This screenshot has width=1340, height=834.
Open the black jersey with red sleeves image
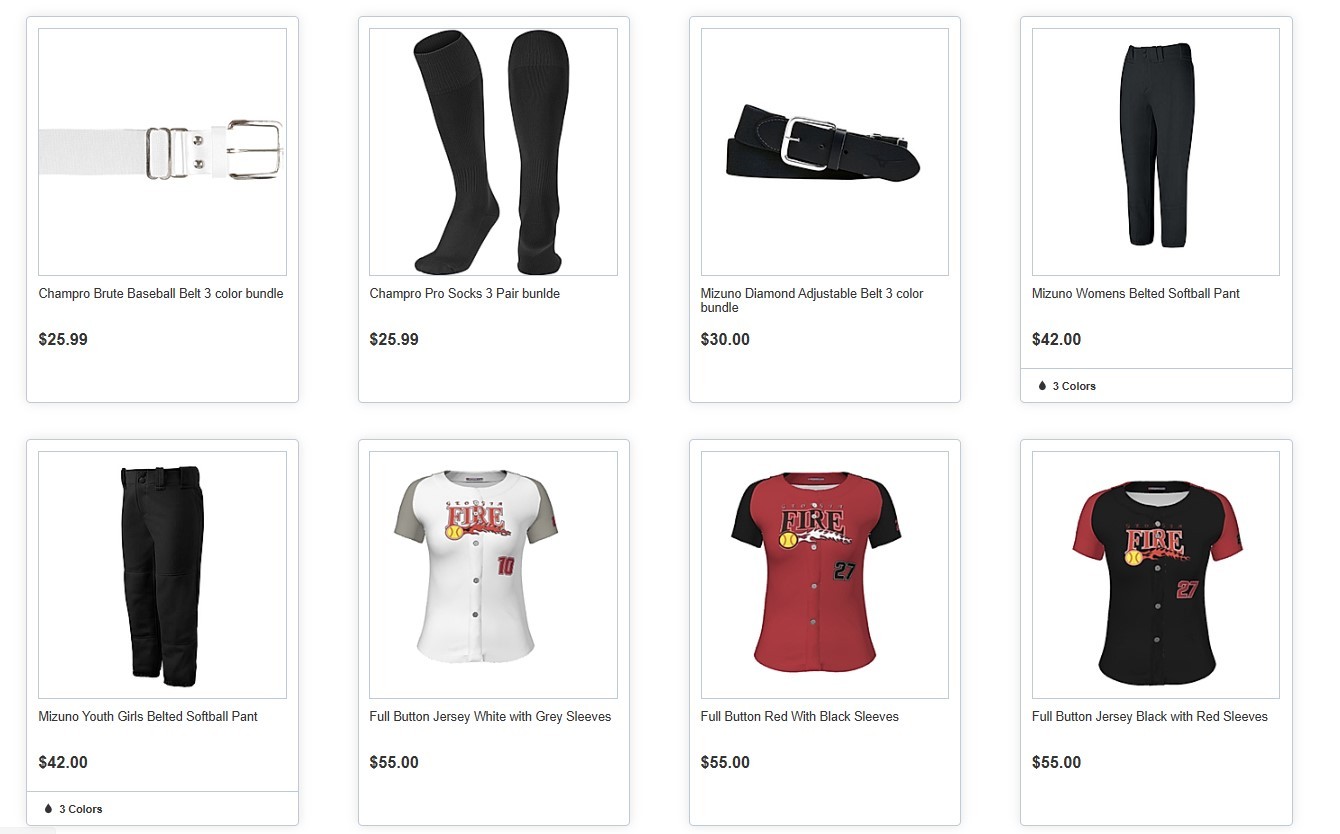(1156, 575)
